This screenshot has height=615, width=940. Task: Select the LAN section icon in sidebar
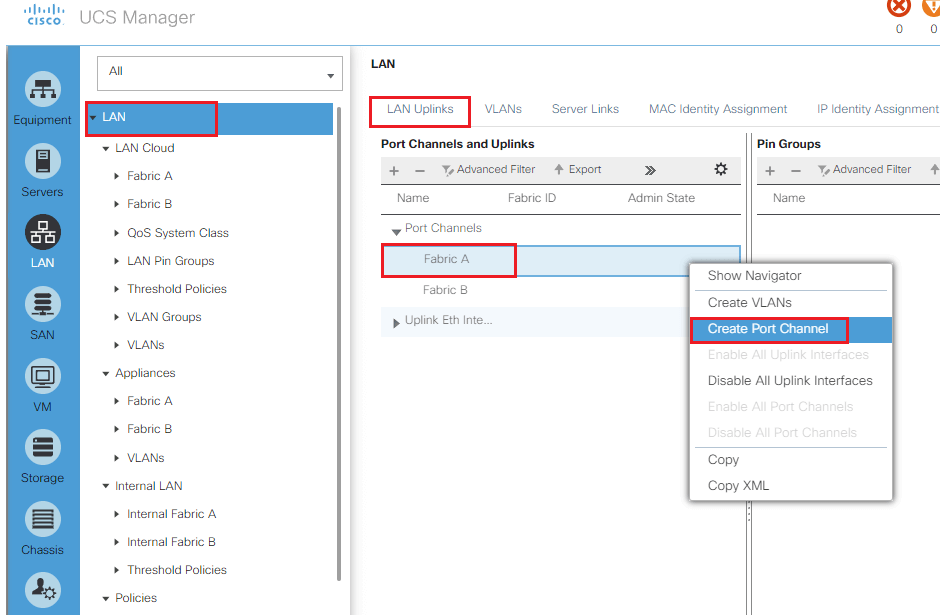coord(43,233)
